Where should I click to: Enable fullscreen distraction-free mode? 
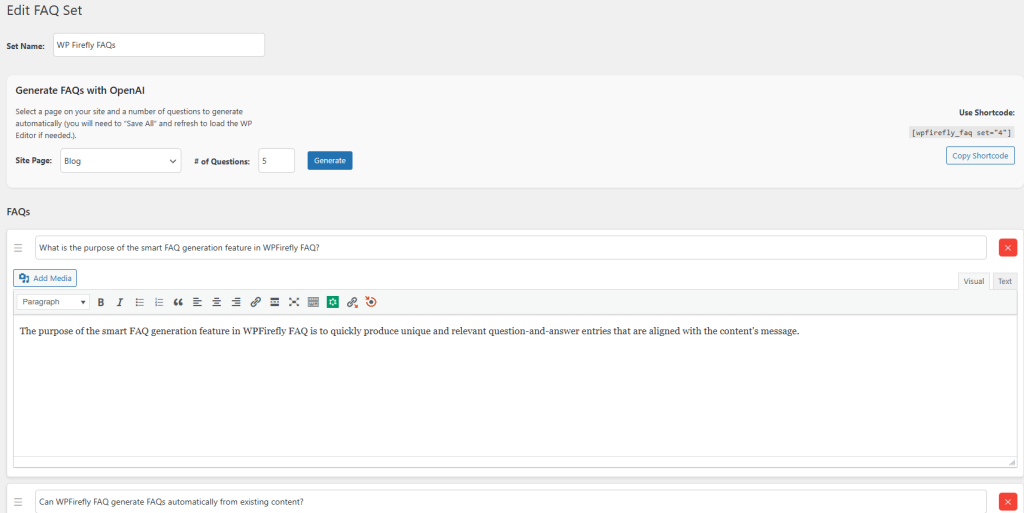(294, 302)
